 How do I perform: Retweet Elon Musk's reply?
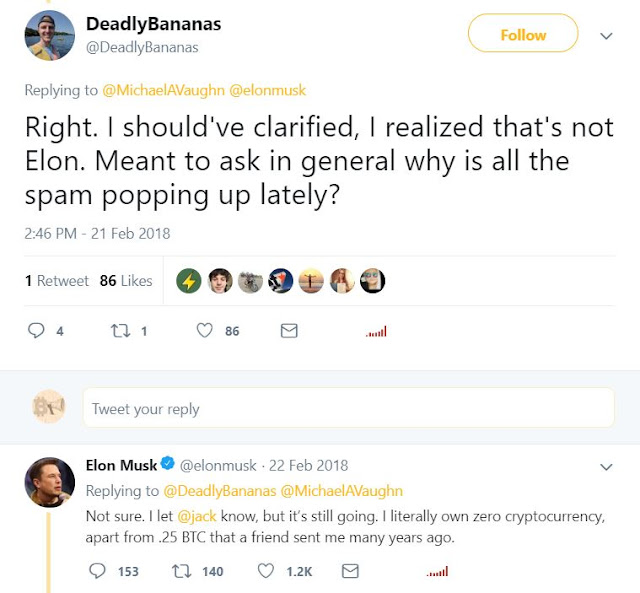(183, 571)
